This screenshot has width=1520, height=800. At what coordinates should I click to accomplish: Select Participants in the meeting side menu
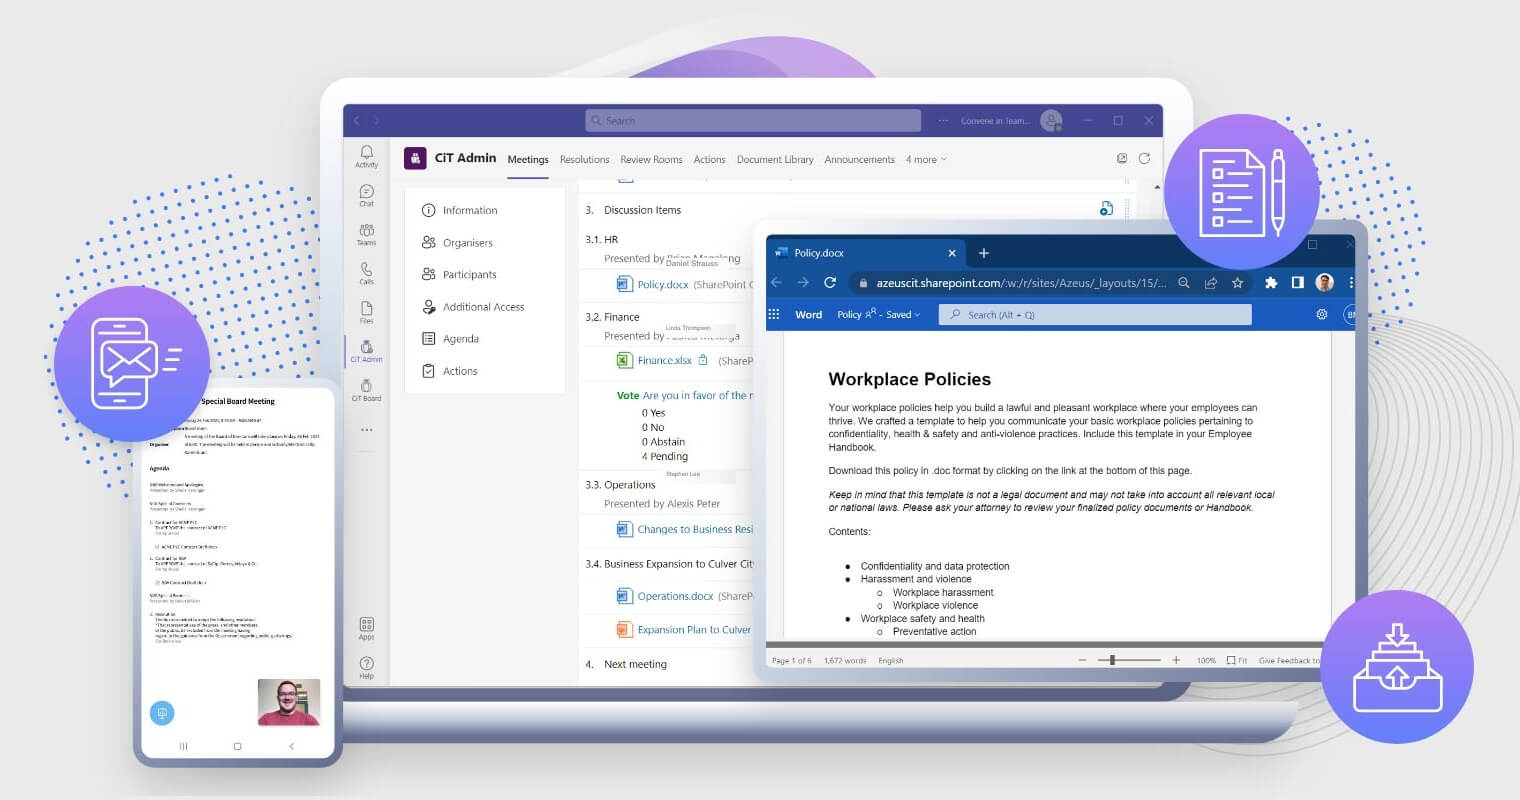[x=469, y=275]
